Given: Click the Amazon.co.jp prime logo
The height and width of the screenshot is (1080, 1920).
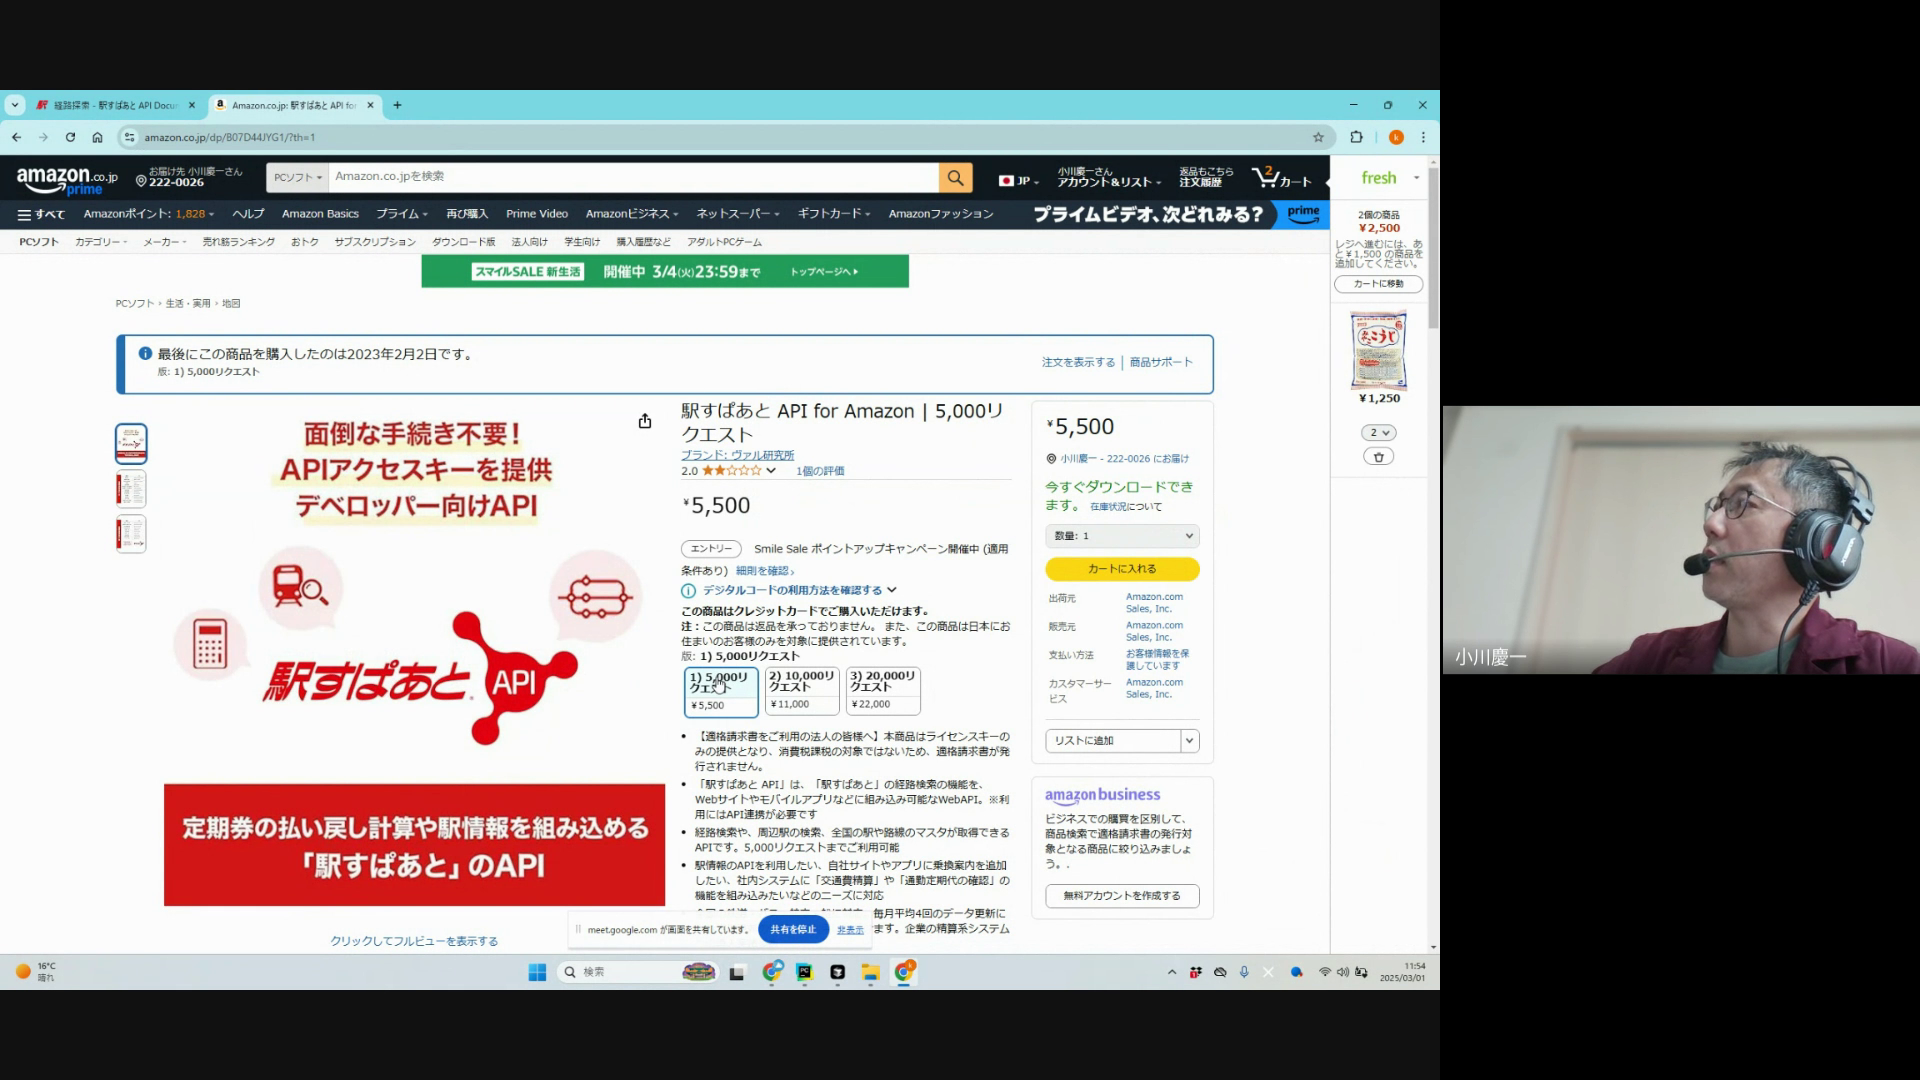Looking at the screenshot, I should coord(66,180).
